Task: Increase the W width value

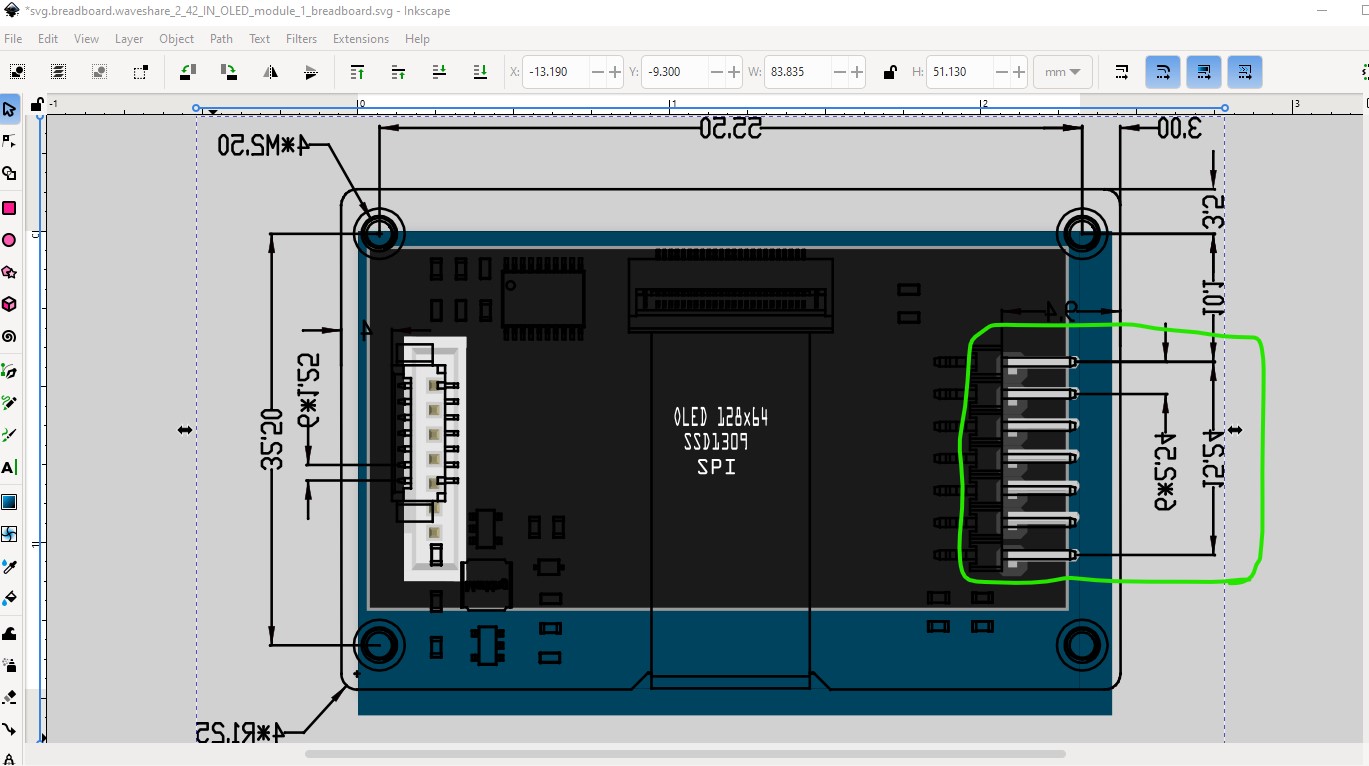Action: point(857,72)
